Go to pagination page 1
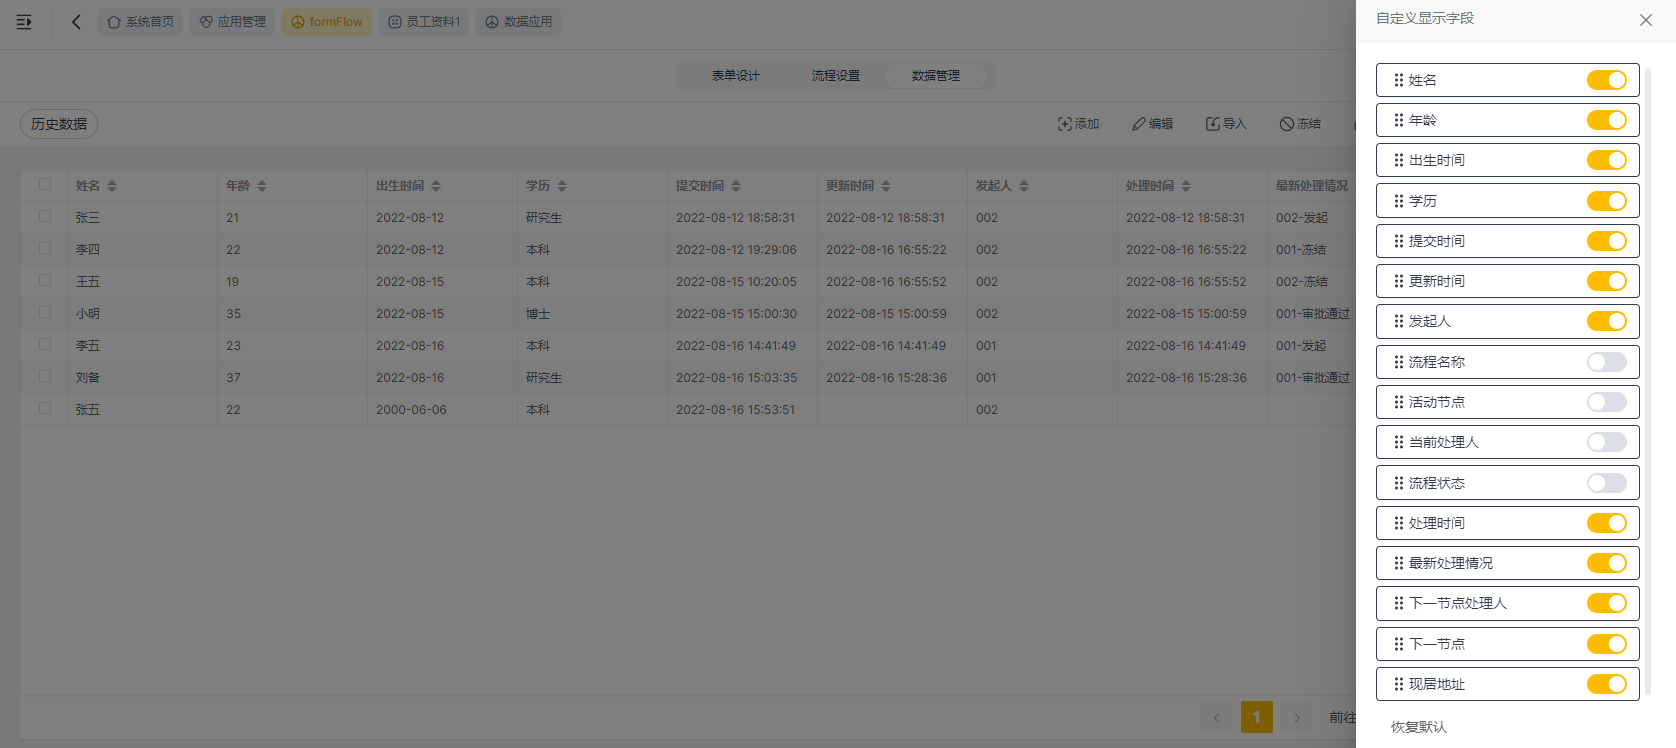1676x748 pixels. (1257, 717)
